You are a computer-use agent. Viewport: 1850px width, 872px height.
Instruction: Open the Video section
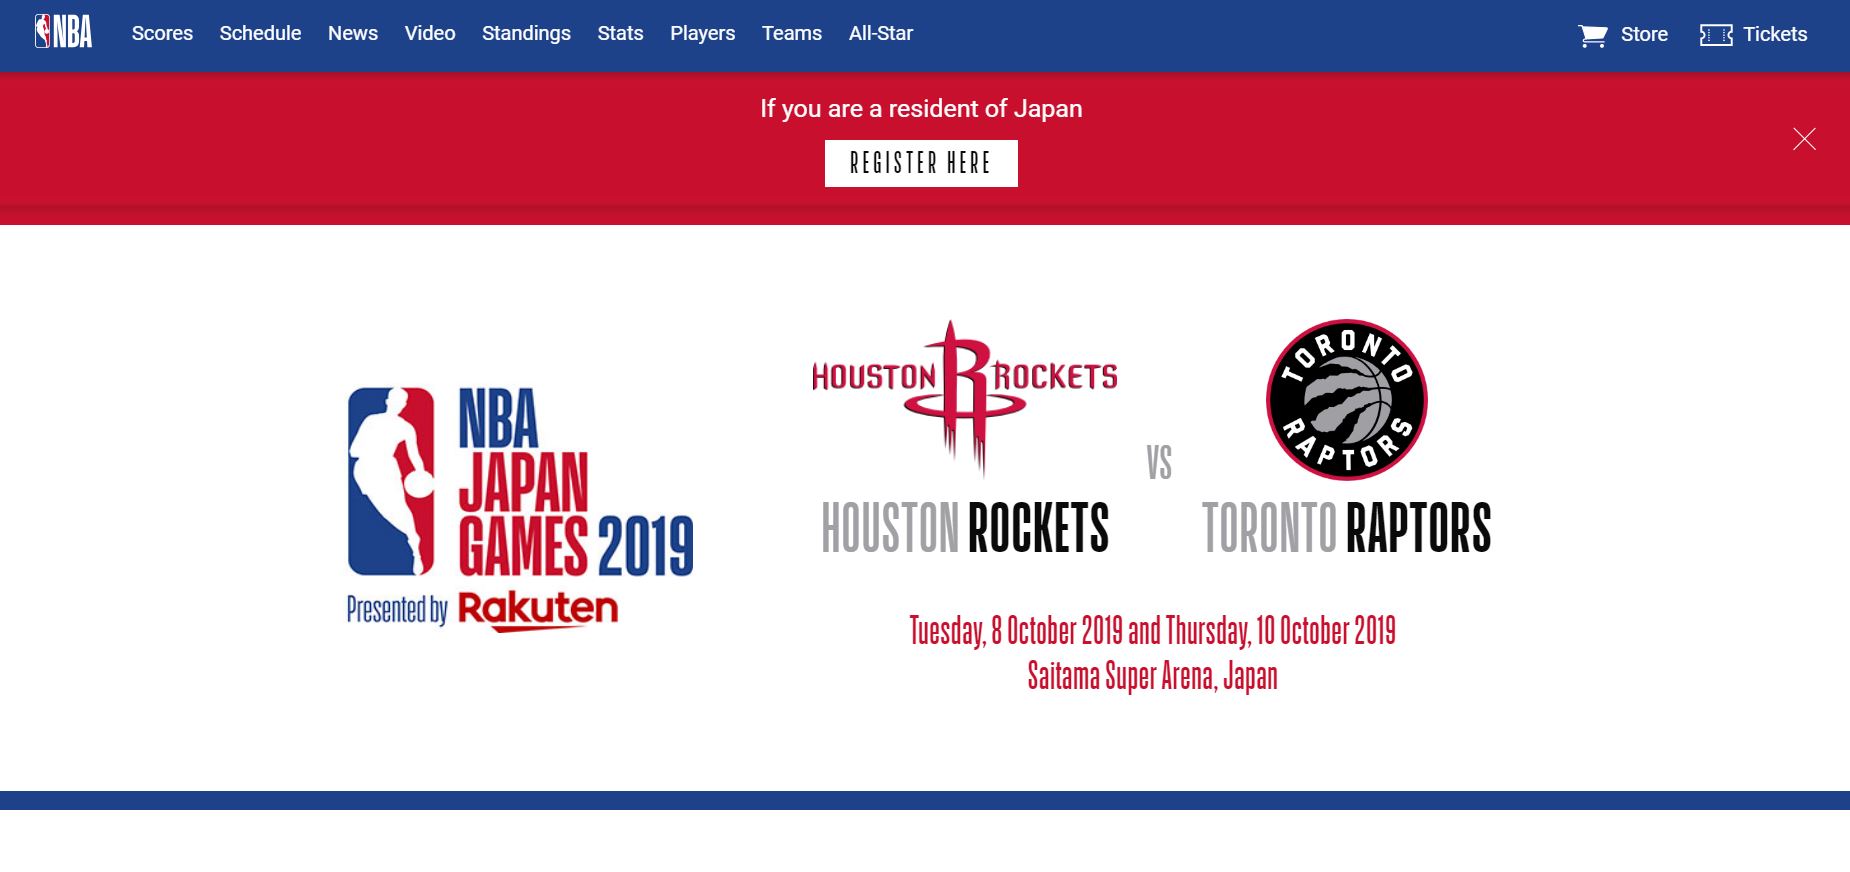coord(430,33)
